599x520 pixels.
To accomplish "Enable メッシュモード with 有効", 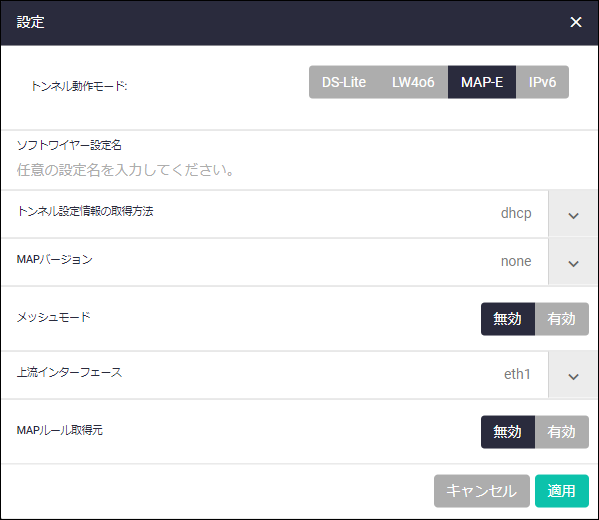I will (562, 319).
